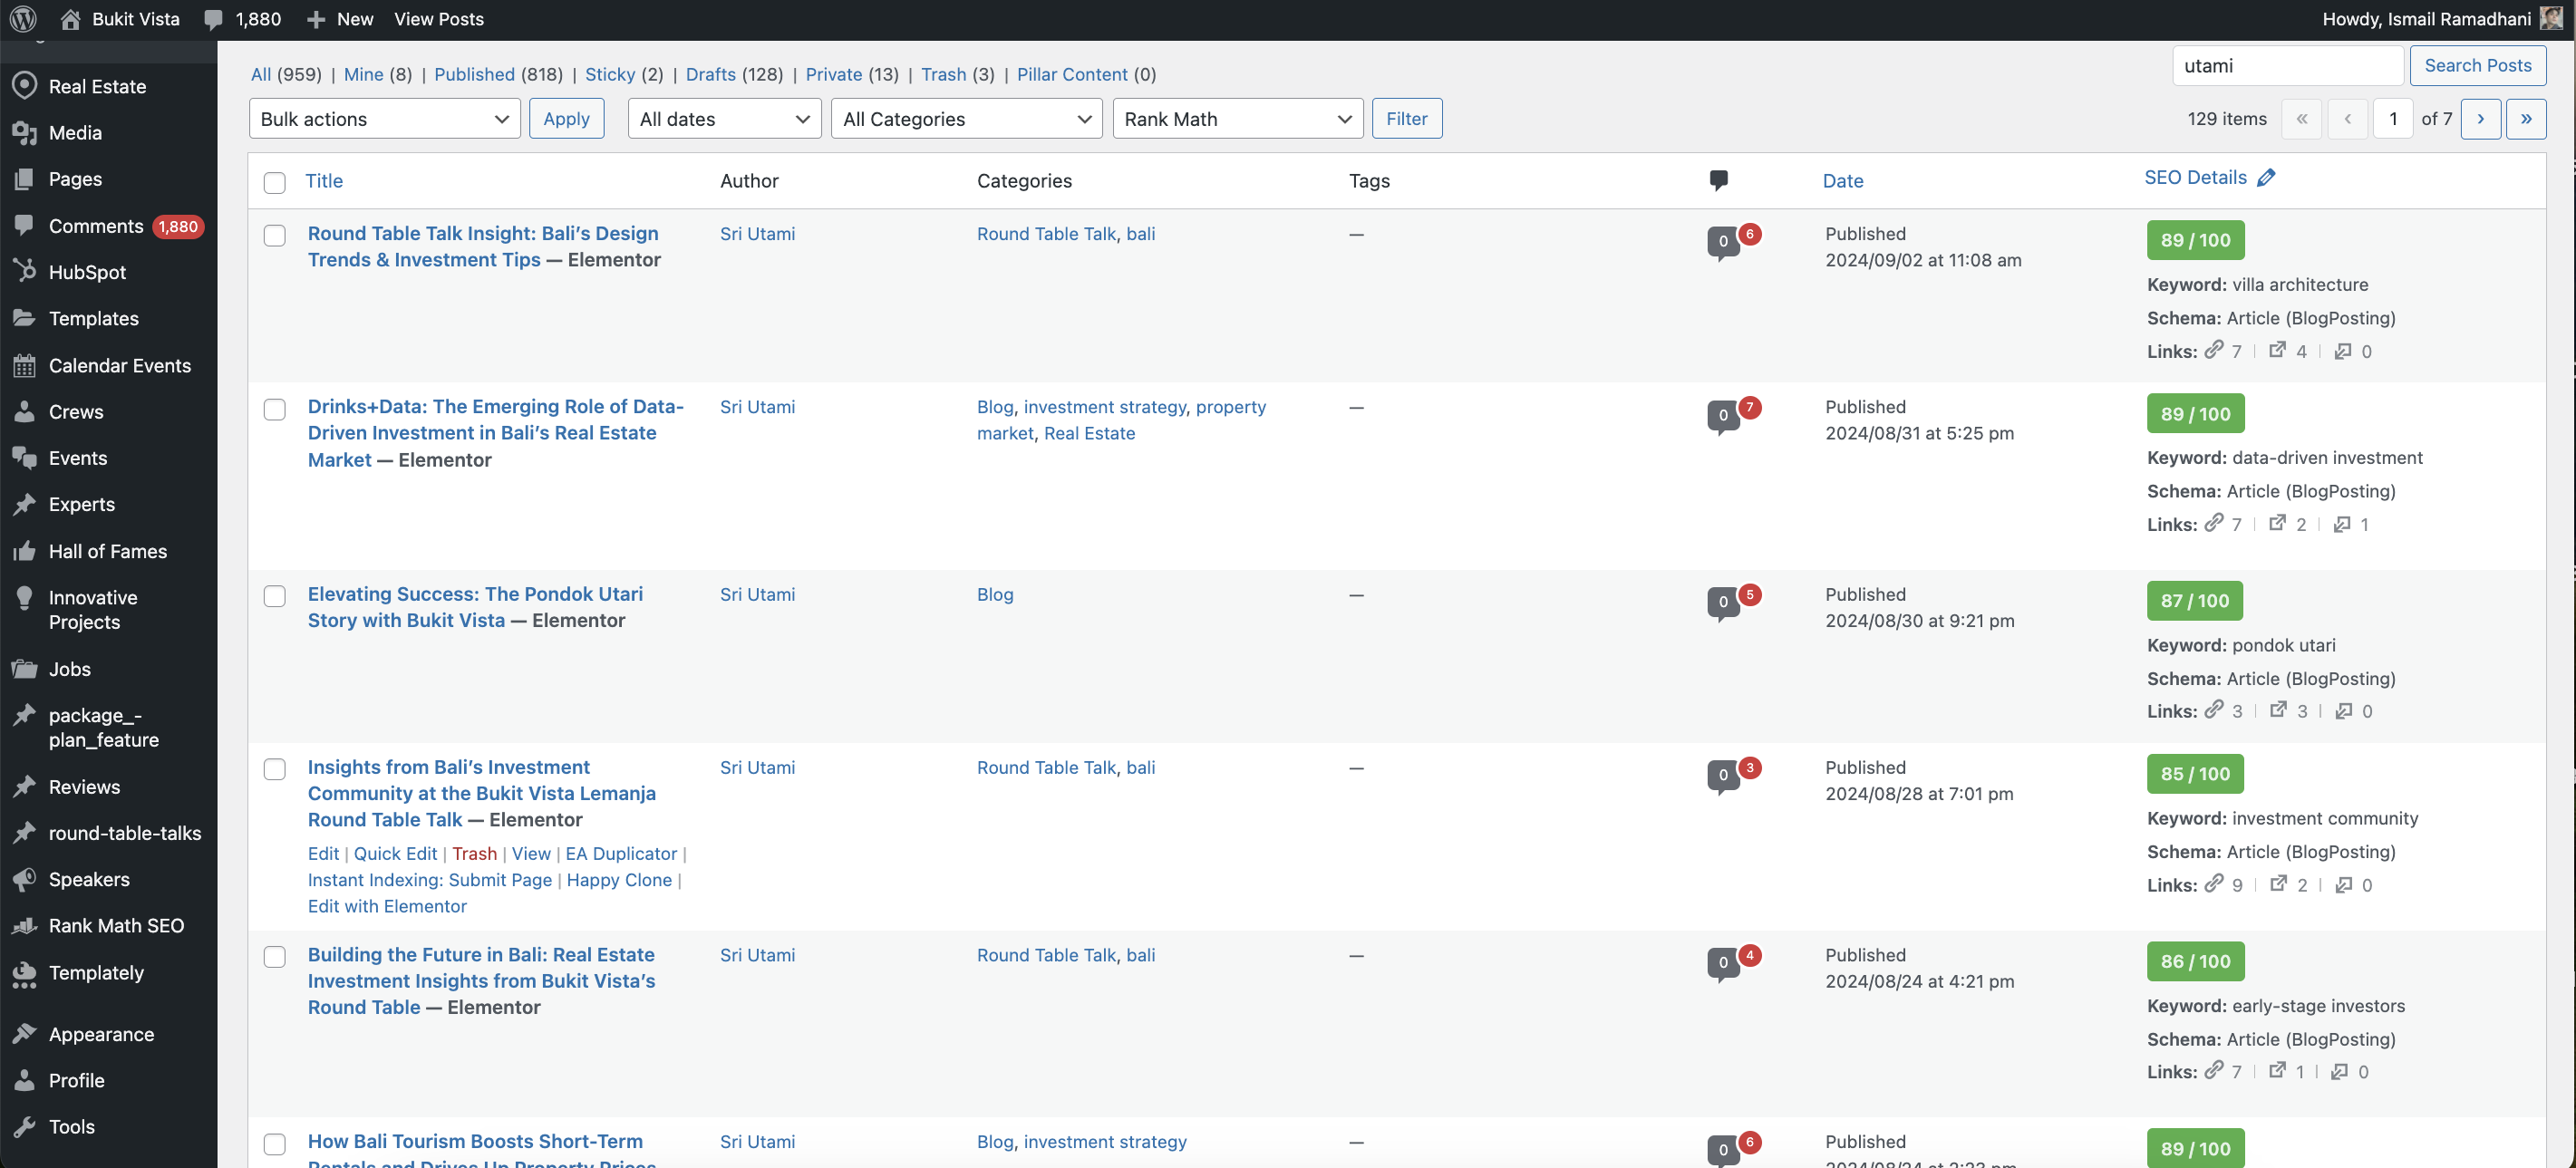This screenshot has height=1168, width=2576.
Task: Click Ismail Ramadhani's avatar thumbnail
Action: coord(2550,19)
